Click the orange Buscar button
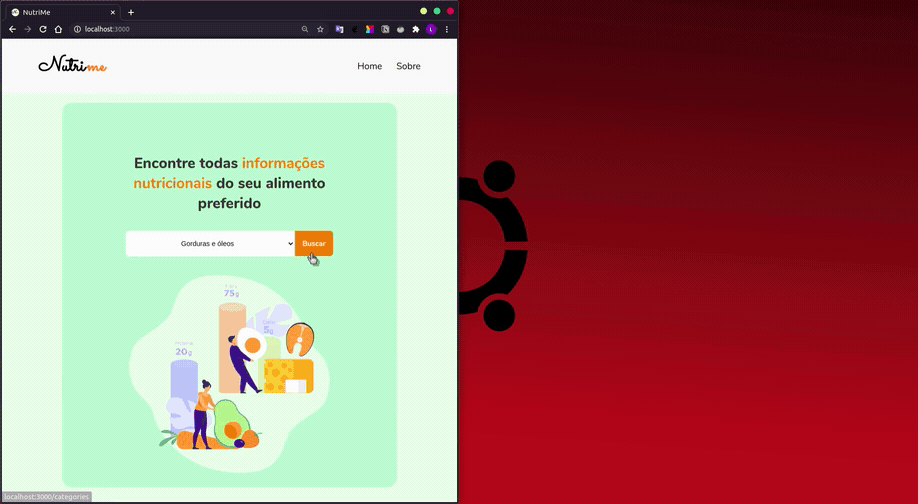The image size is (918, 504). (314, 244)
